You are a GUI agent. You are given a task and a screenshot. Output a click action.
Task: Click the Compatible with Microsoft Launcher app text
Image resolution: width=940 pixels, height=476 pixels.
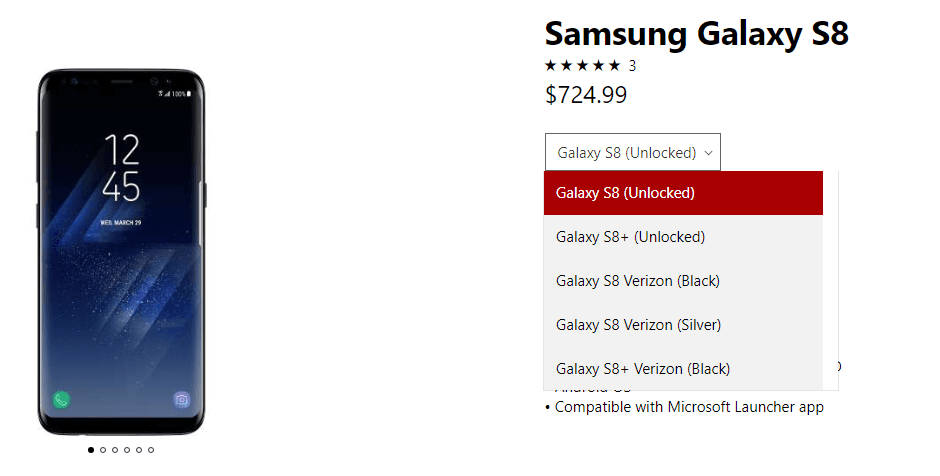click(689, 407)
